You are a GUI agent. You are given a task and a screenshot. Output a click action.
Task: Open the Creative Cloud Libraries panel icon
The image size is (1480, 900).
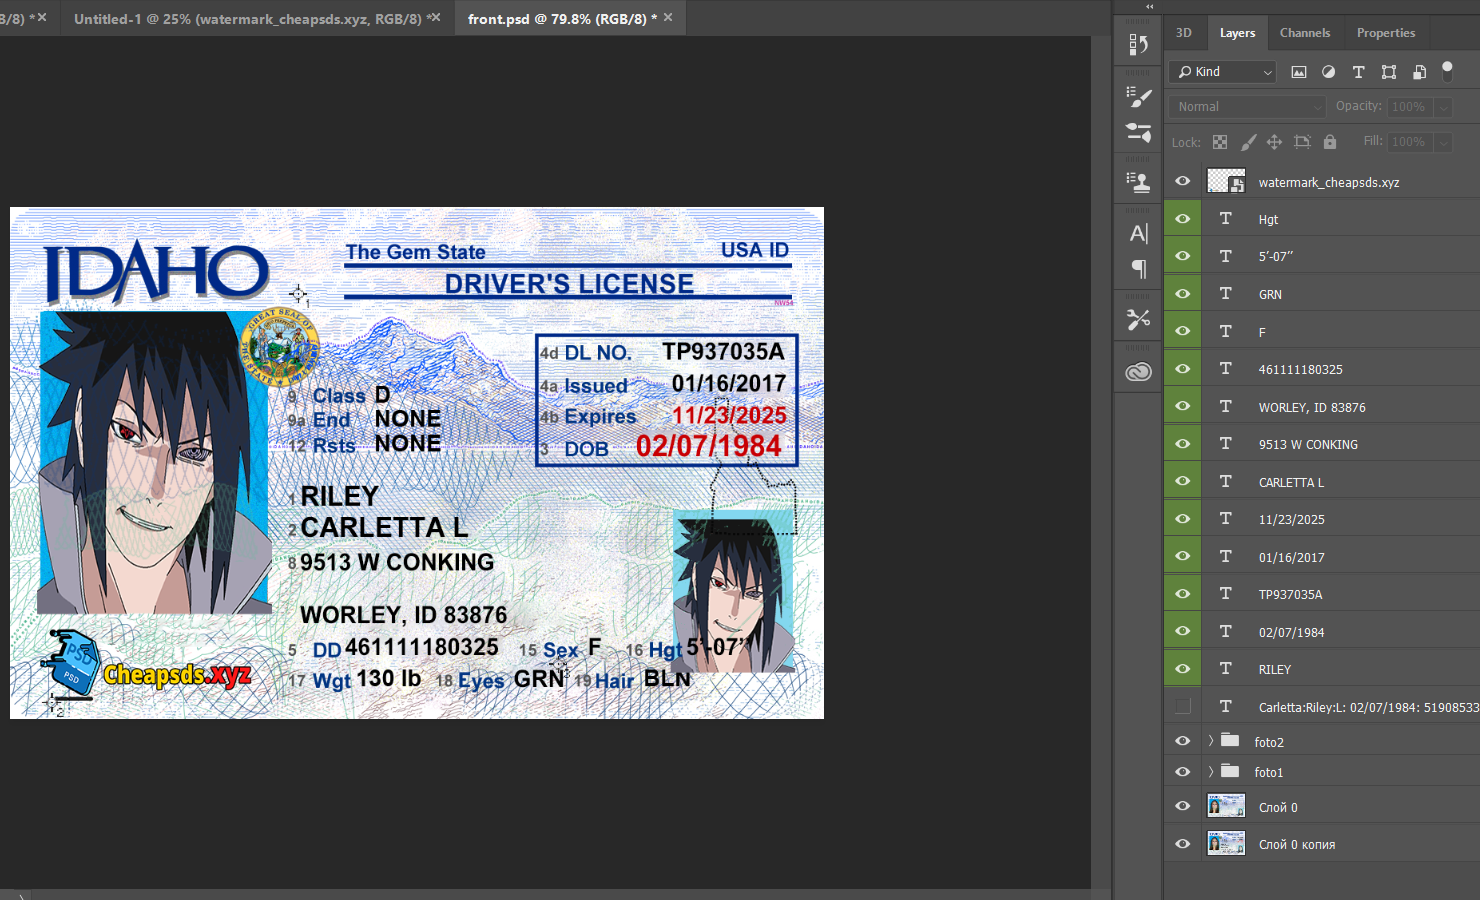pos(1138,372)
